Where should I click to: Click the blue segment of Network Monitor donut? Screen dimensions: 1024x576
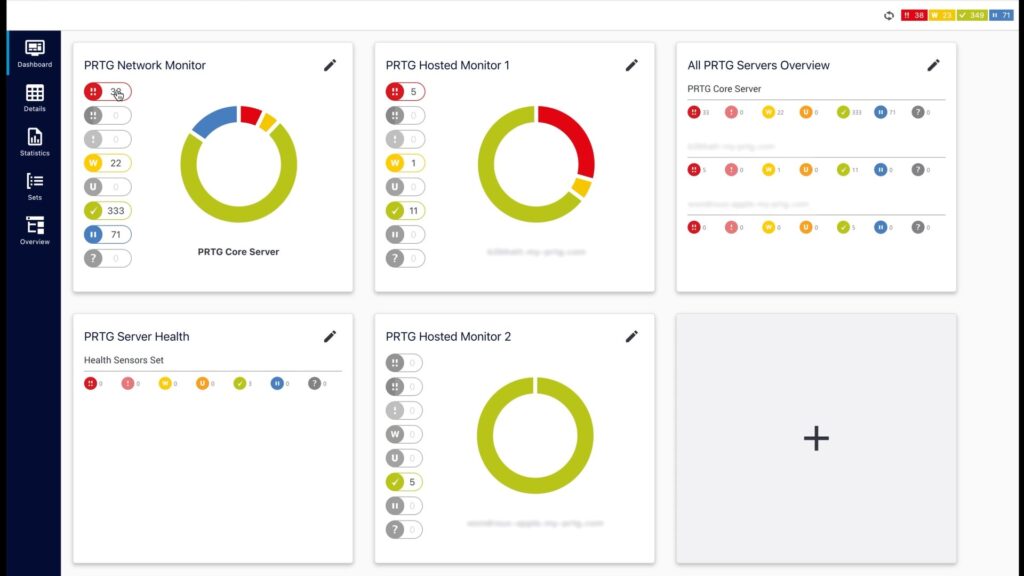tap(212, 121)
